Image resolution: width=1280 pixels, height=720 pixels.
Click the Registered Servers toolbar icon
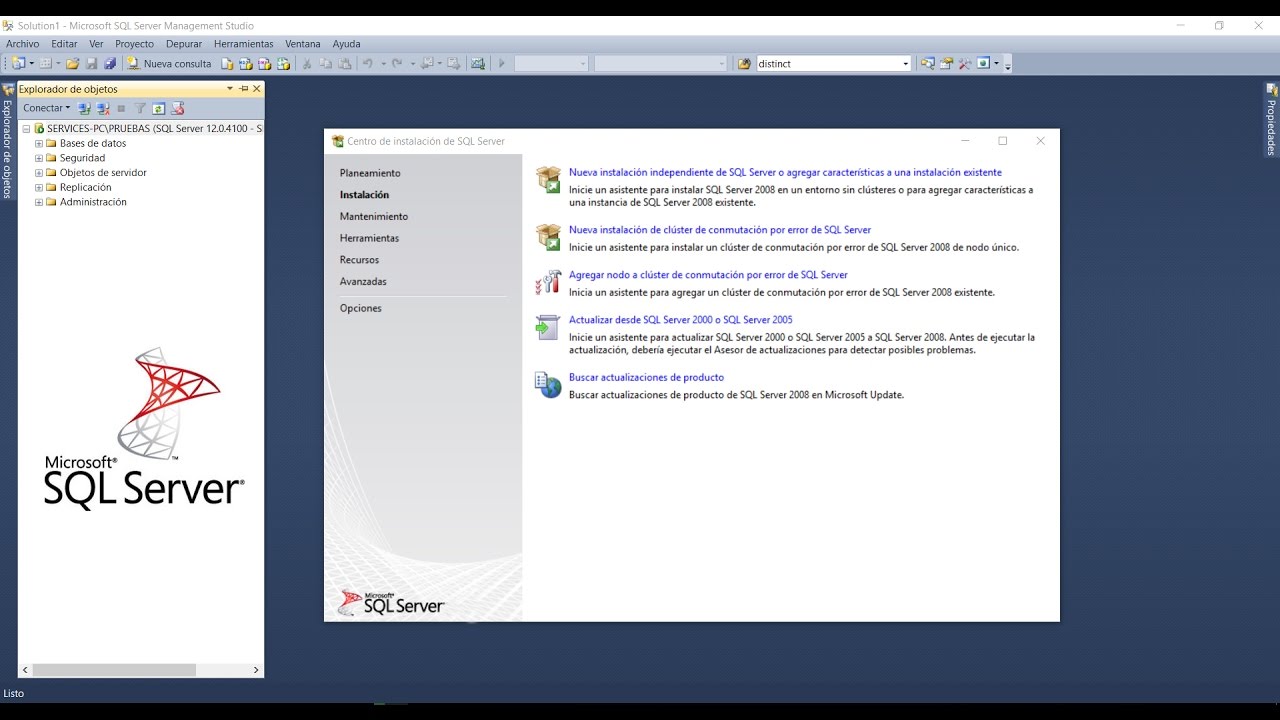(x=927, y=63)
